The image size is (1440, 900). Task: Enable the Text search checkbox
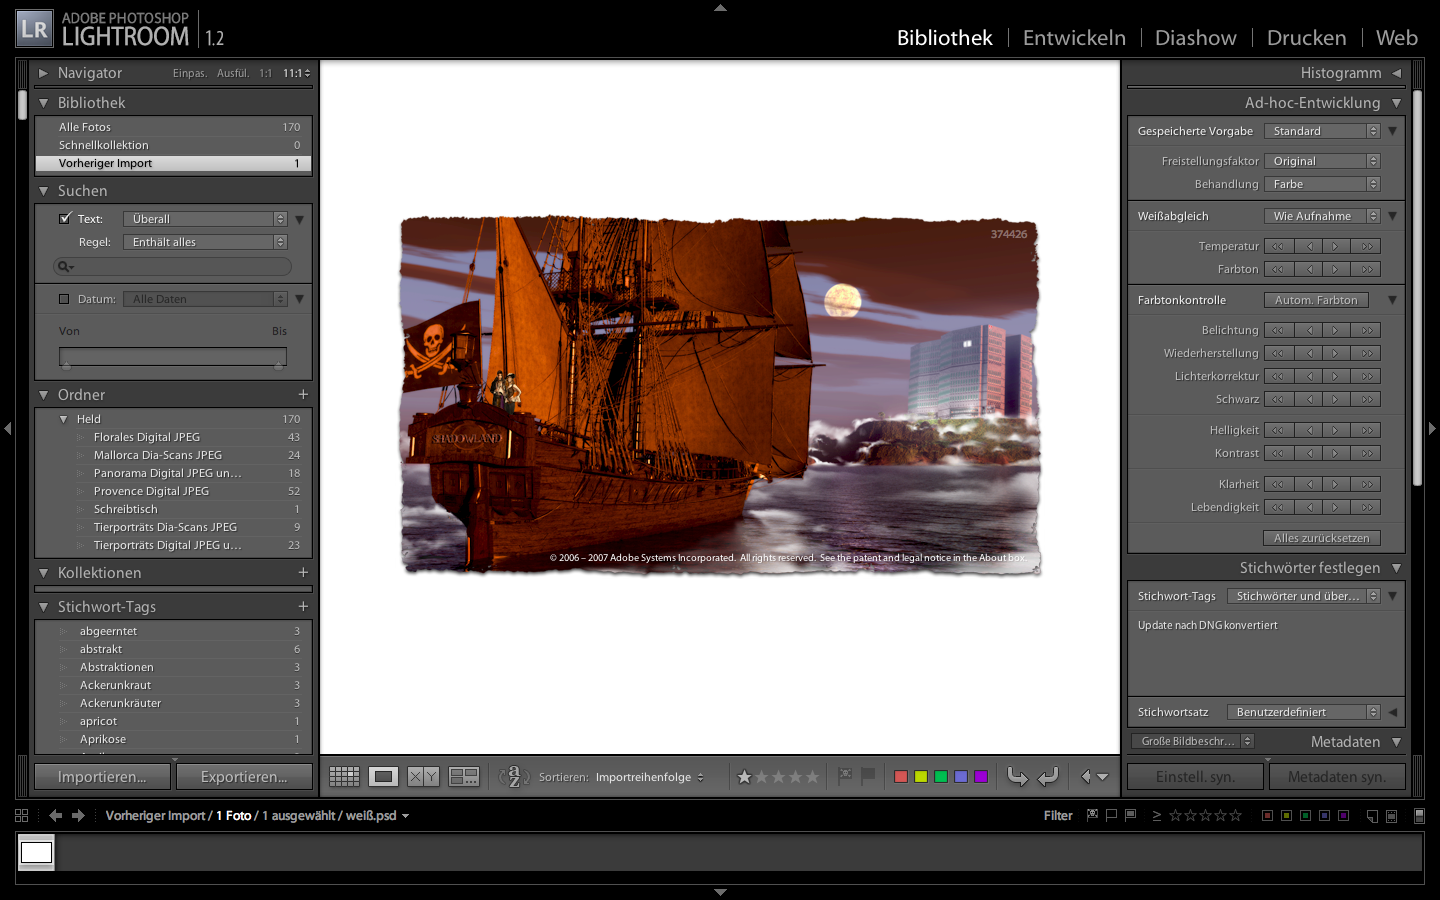(x=65, y=218)
